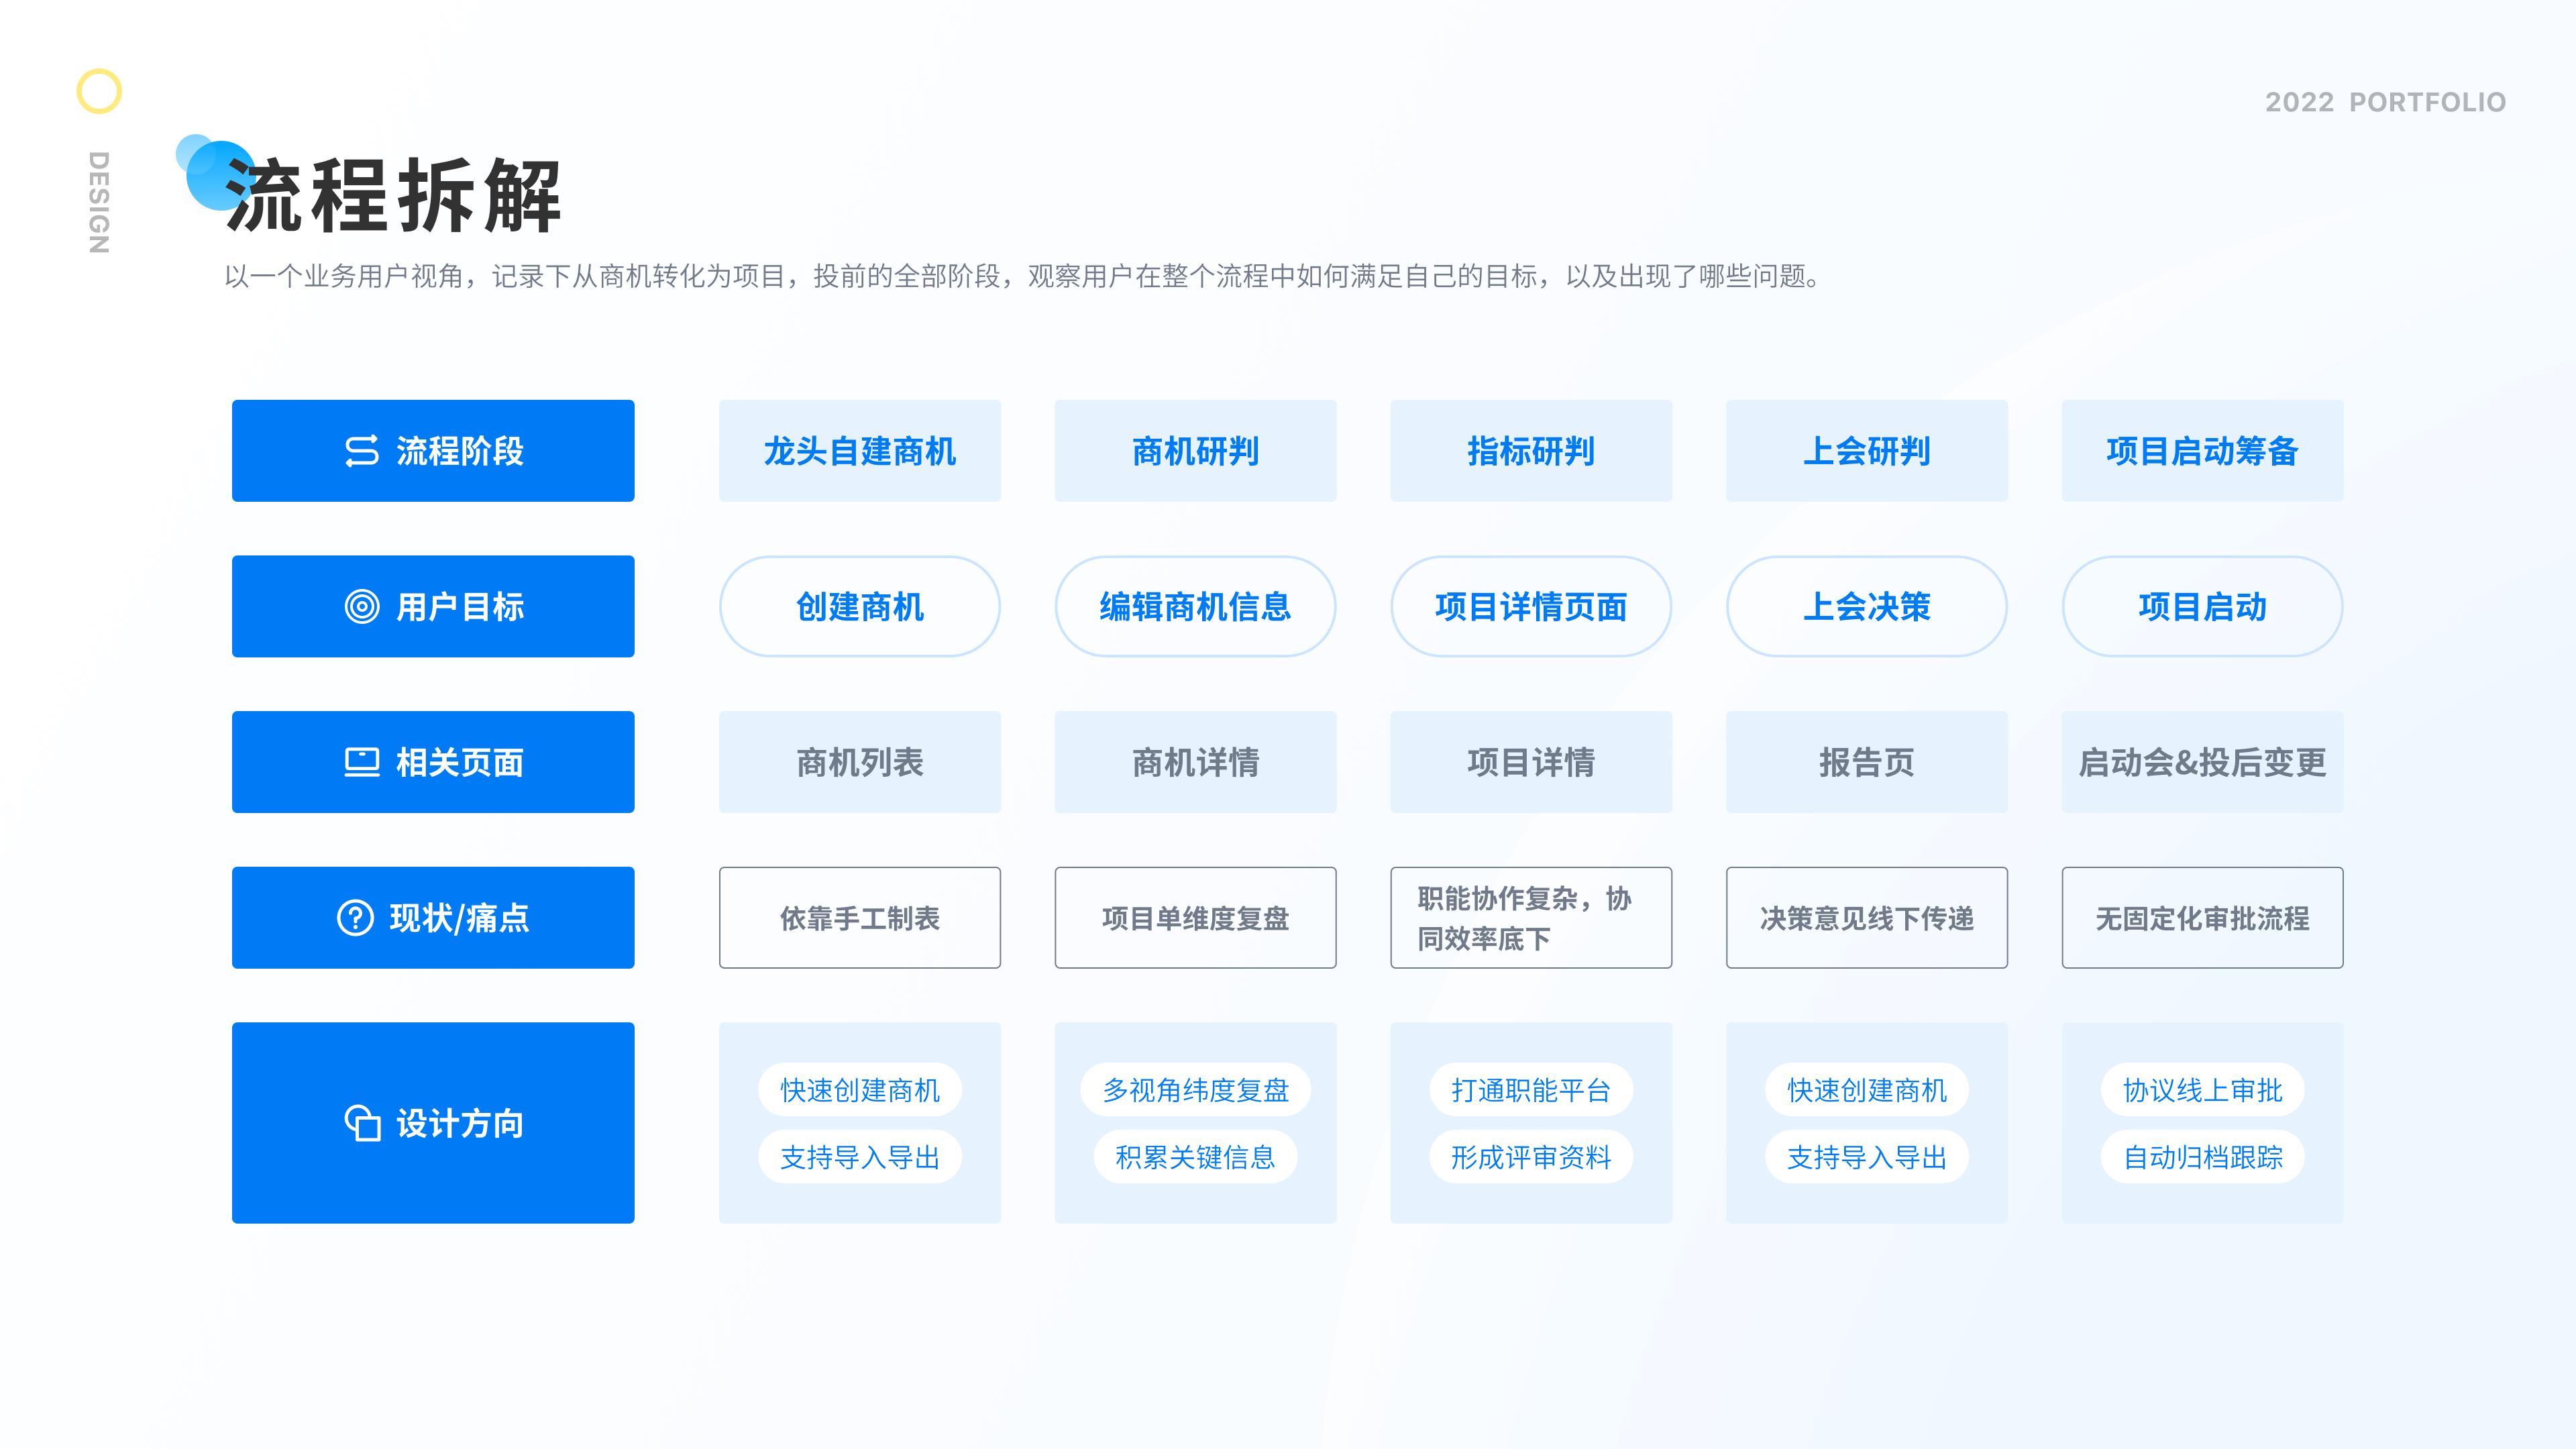Click the 依靠手工制表 pain point box
The width and height of the screenshot is (2576, 1449).
pyautogui.click(x=860, y=918)
